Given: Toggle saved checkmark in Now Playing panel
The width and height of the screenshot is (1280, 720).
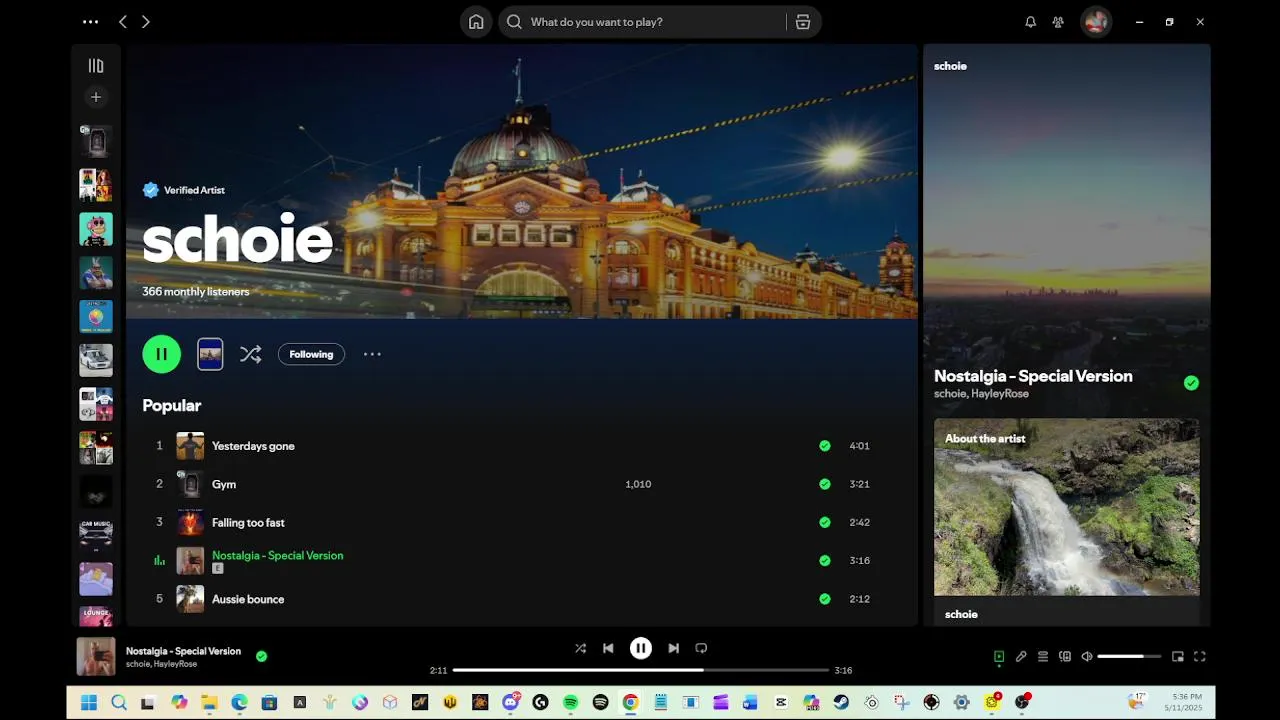Looking at the screenshot, I should pos(1191,383).
